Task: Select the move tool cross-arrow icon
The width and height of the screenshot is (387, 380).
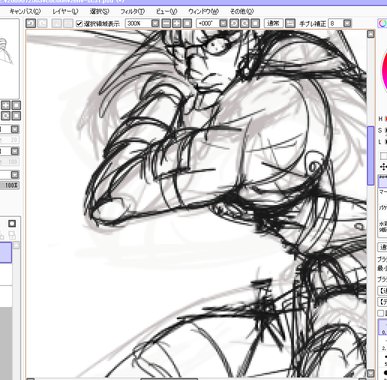Action: (x=383, y=167)
